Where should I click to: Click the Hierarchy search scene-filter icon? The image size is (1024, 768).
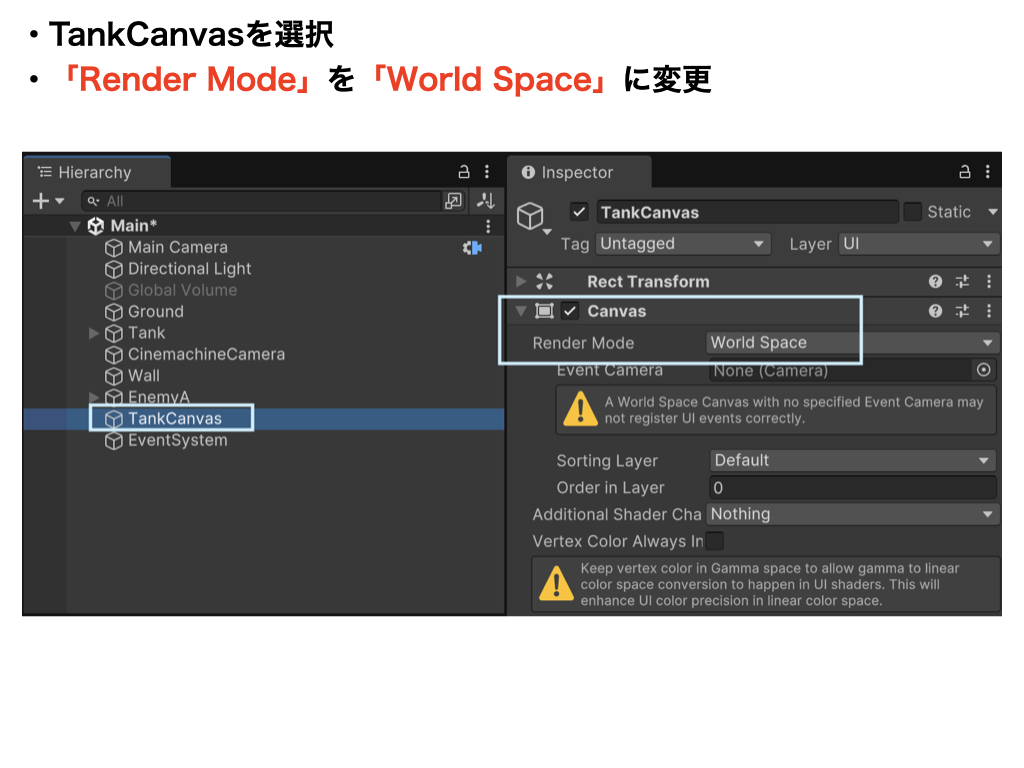454,201
